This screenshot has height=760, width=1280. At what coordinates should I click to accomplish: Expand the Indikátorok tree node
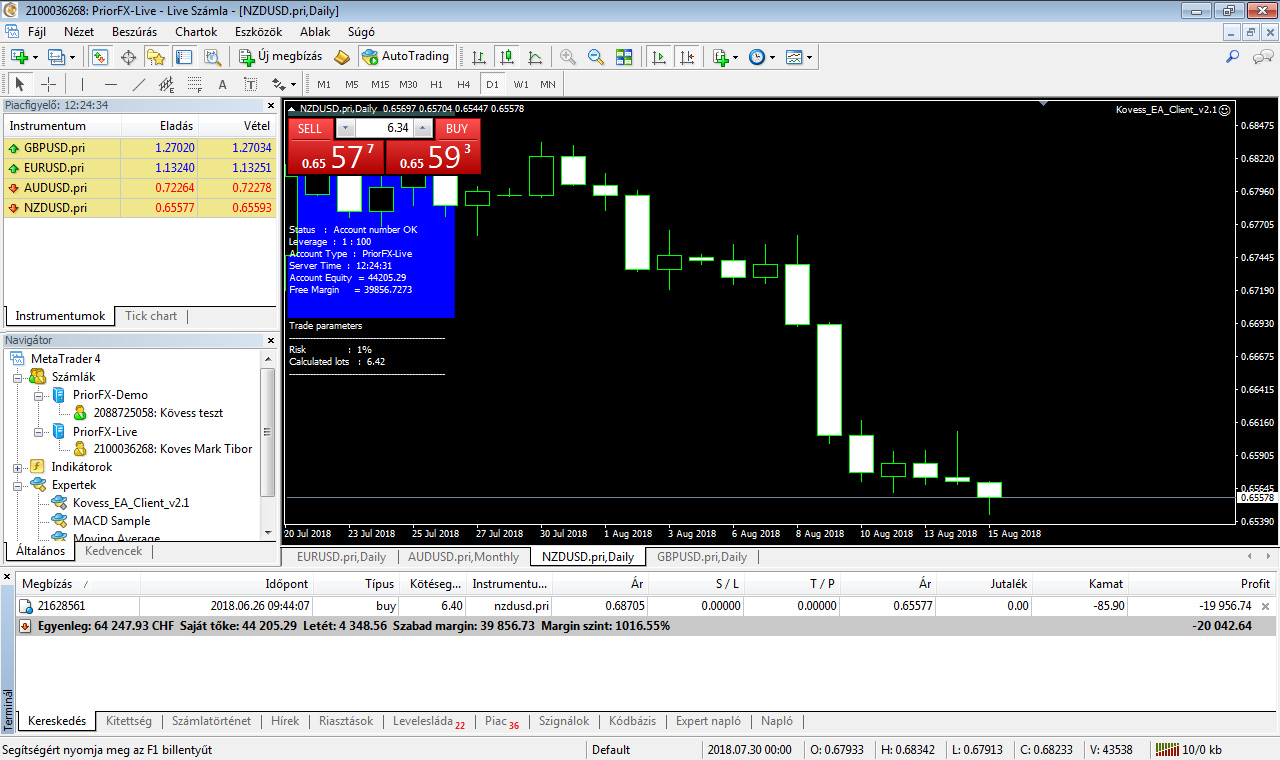tap(18, 467)
